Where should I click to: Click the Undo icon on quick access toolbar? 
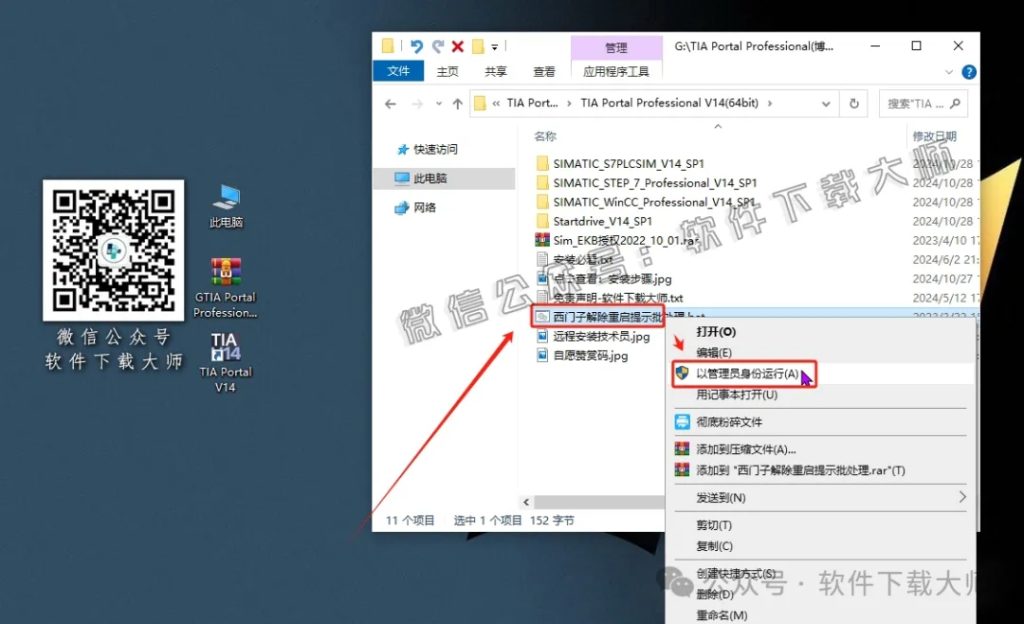(417, 45)
